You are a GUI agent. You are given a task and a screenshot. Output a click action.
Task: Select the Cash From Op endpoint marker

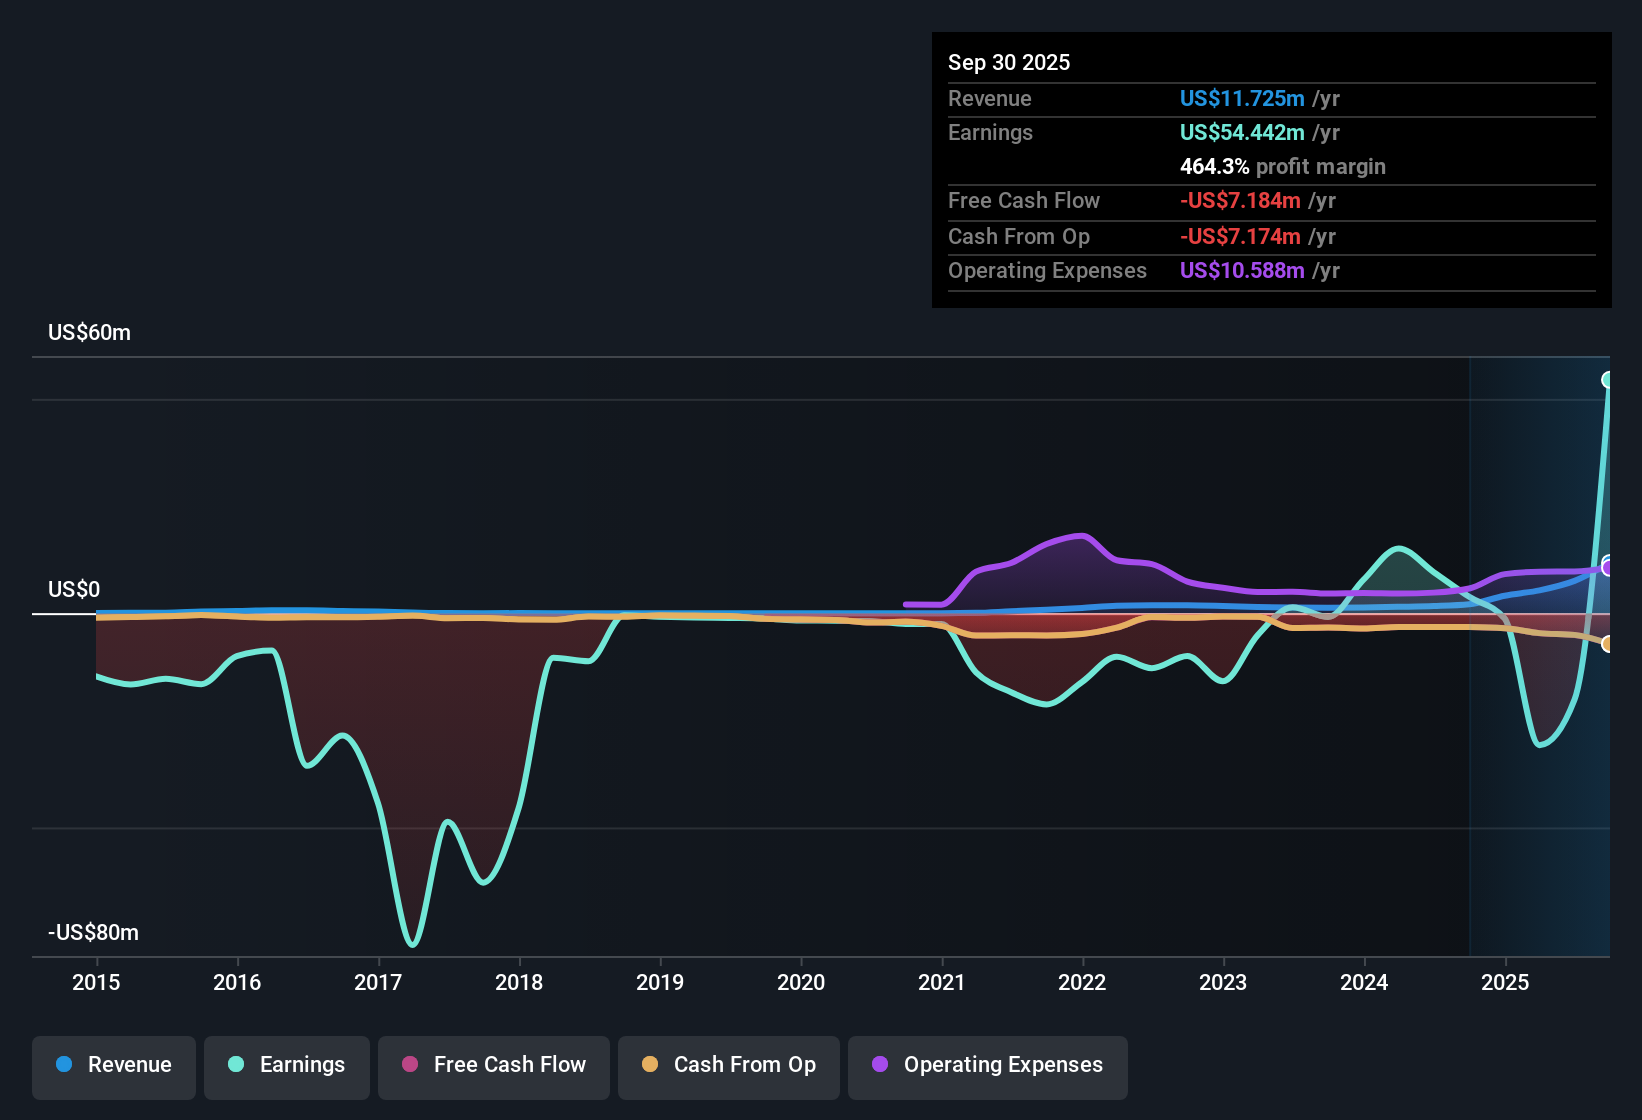(x=1607, y=645)
